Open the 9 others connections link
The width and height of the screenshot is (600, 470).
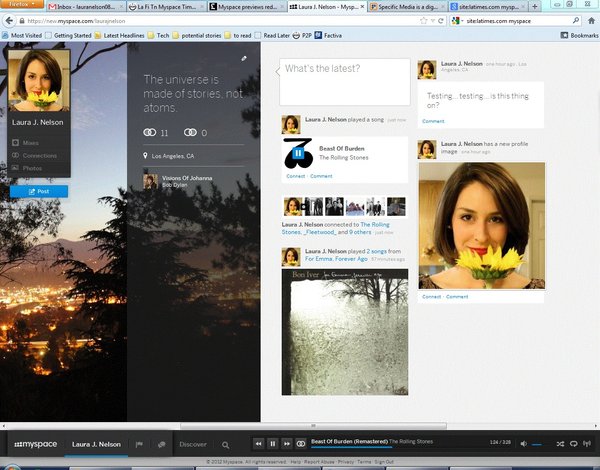[360, 232]
